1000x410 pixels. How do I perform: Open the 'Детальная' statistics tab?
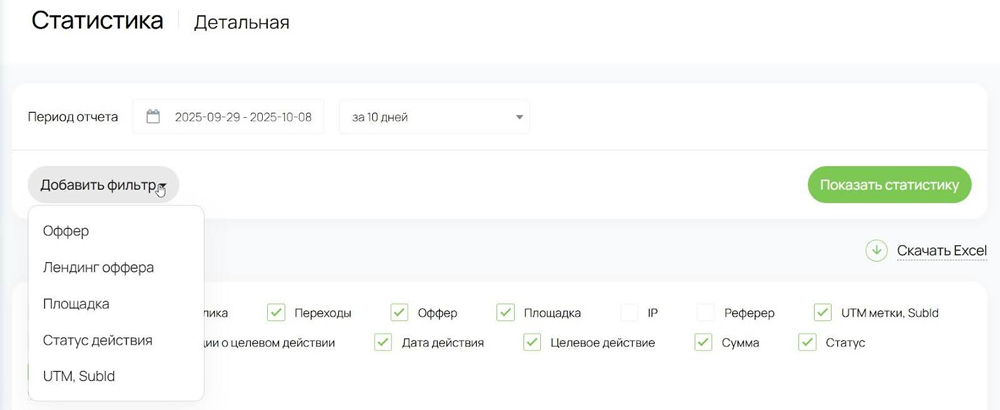pos(242,22)
